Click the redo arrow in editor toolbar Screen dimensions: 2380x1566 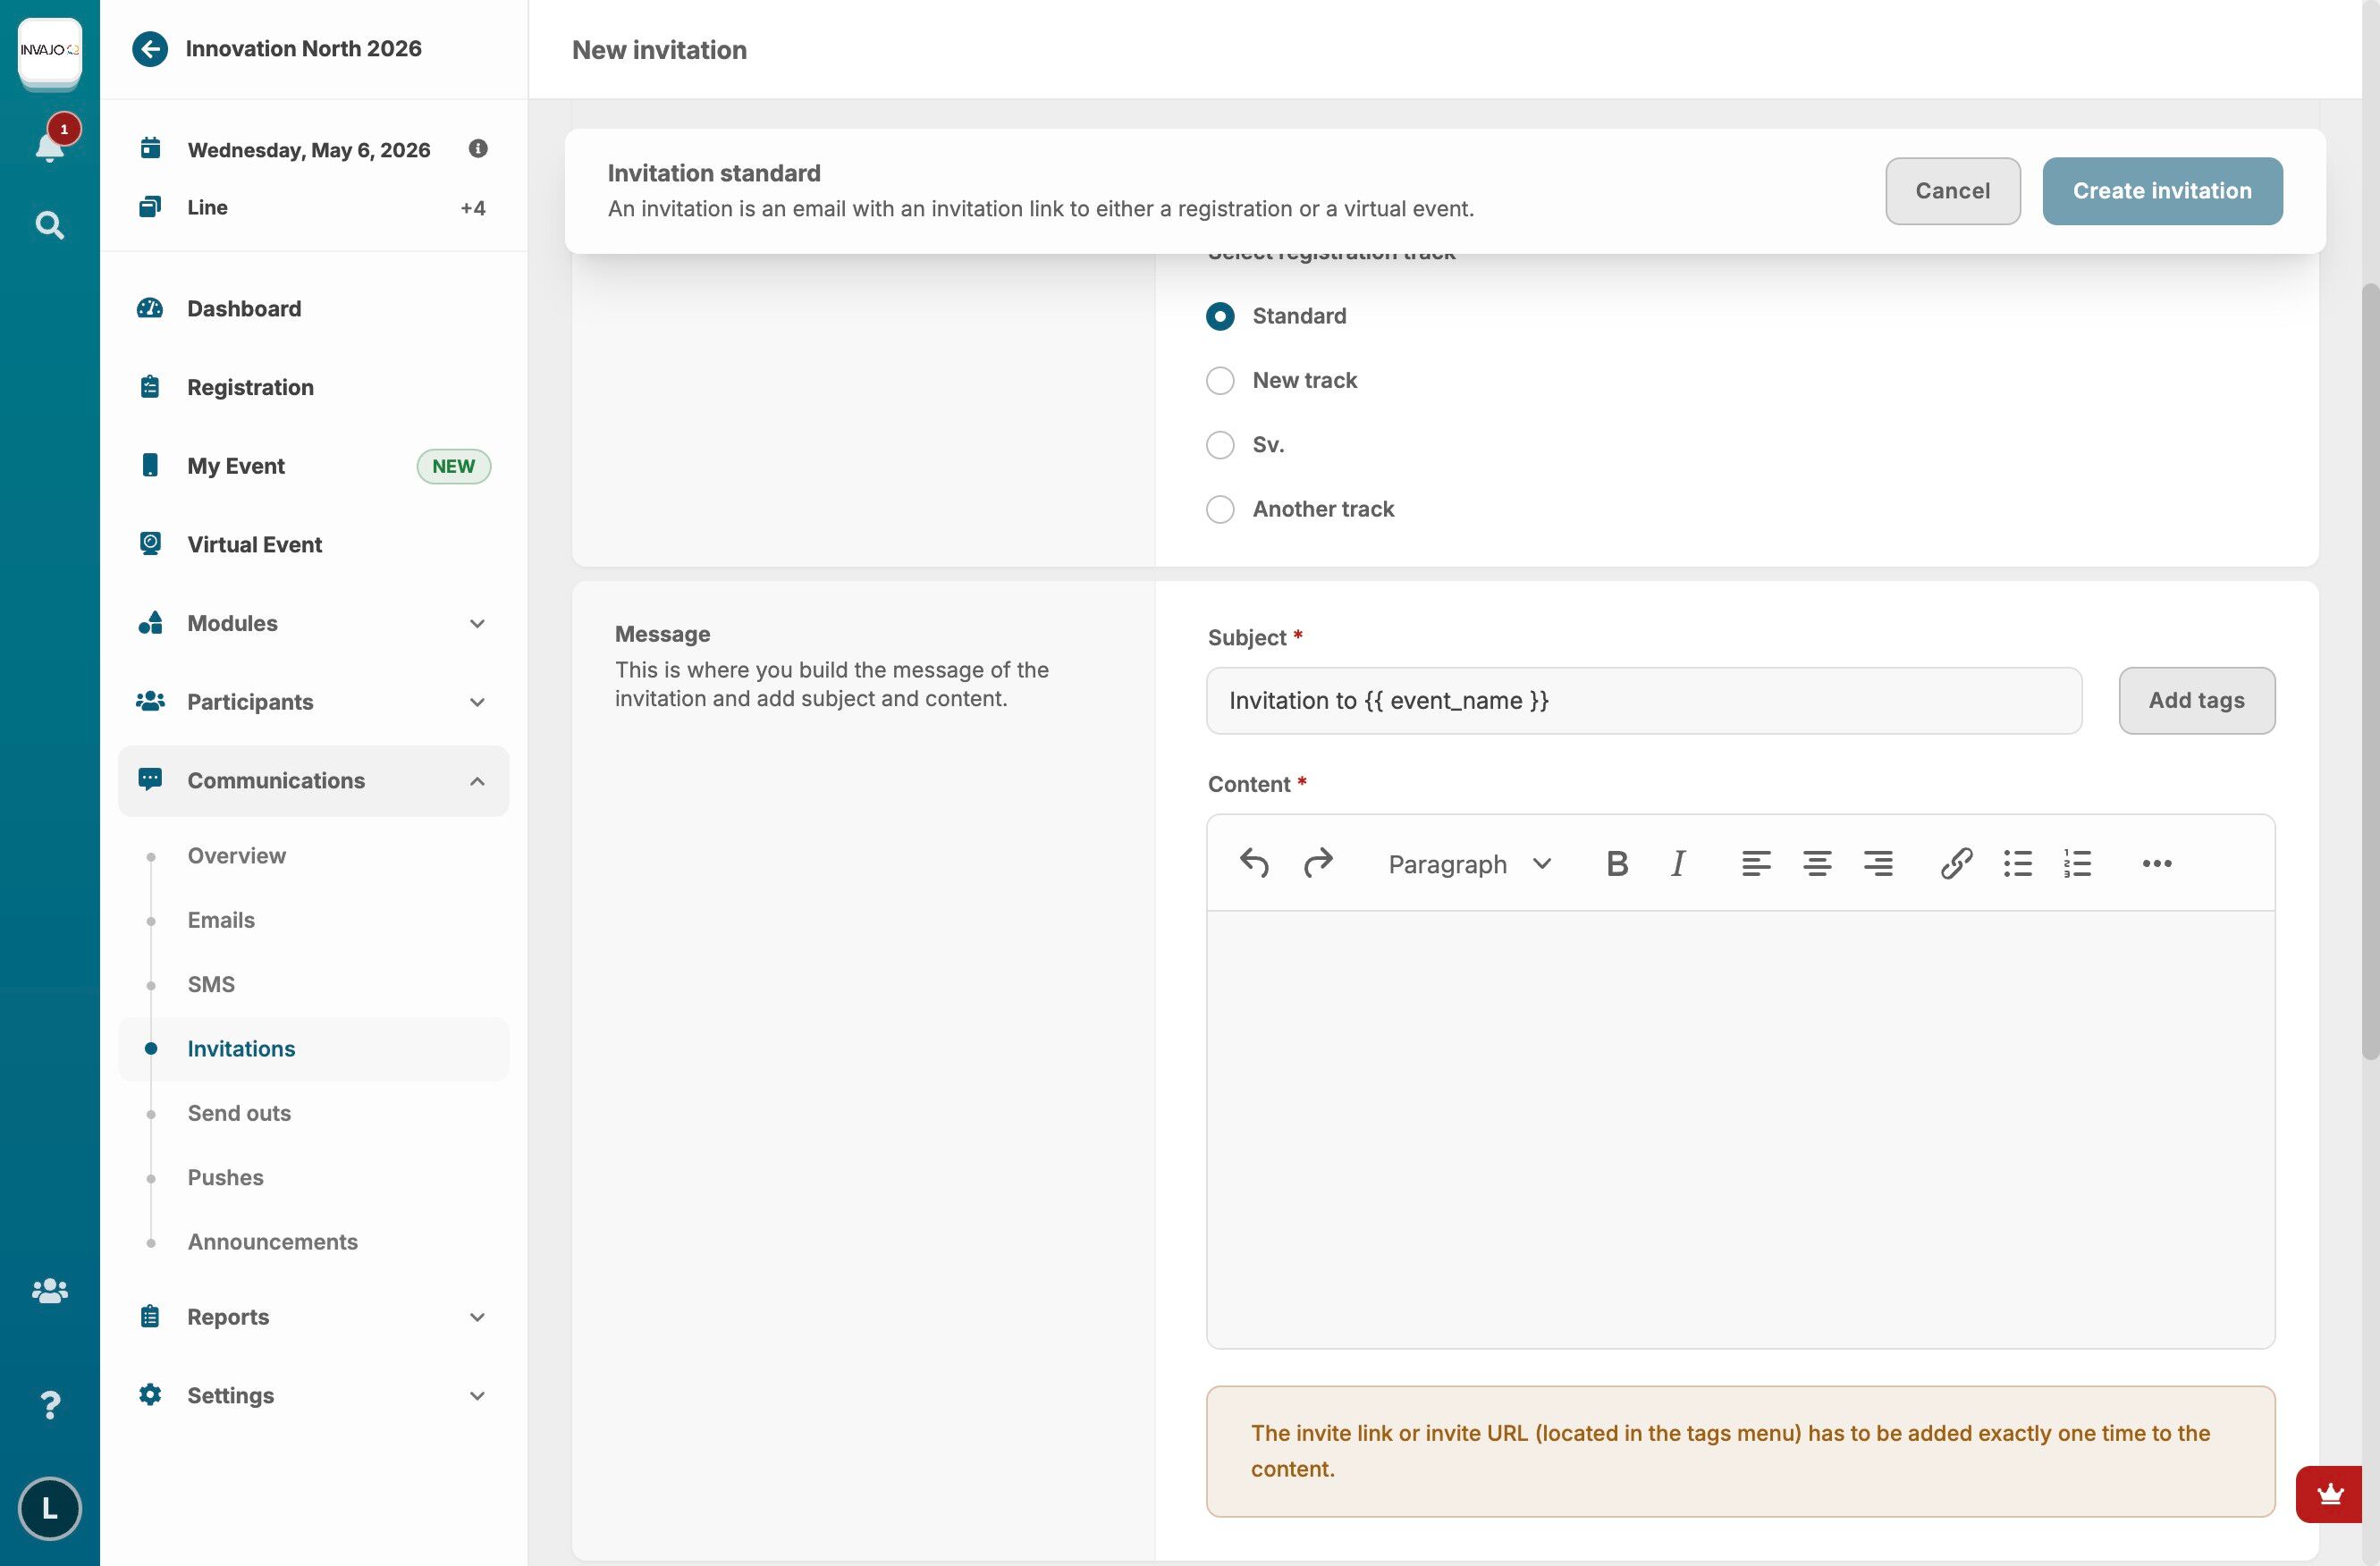tap(1318, 862)
